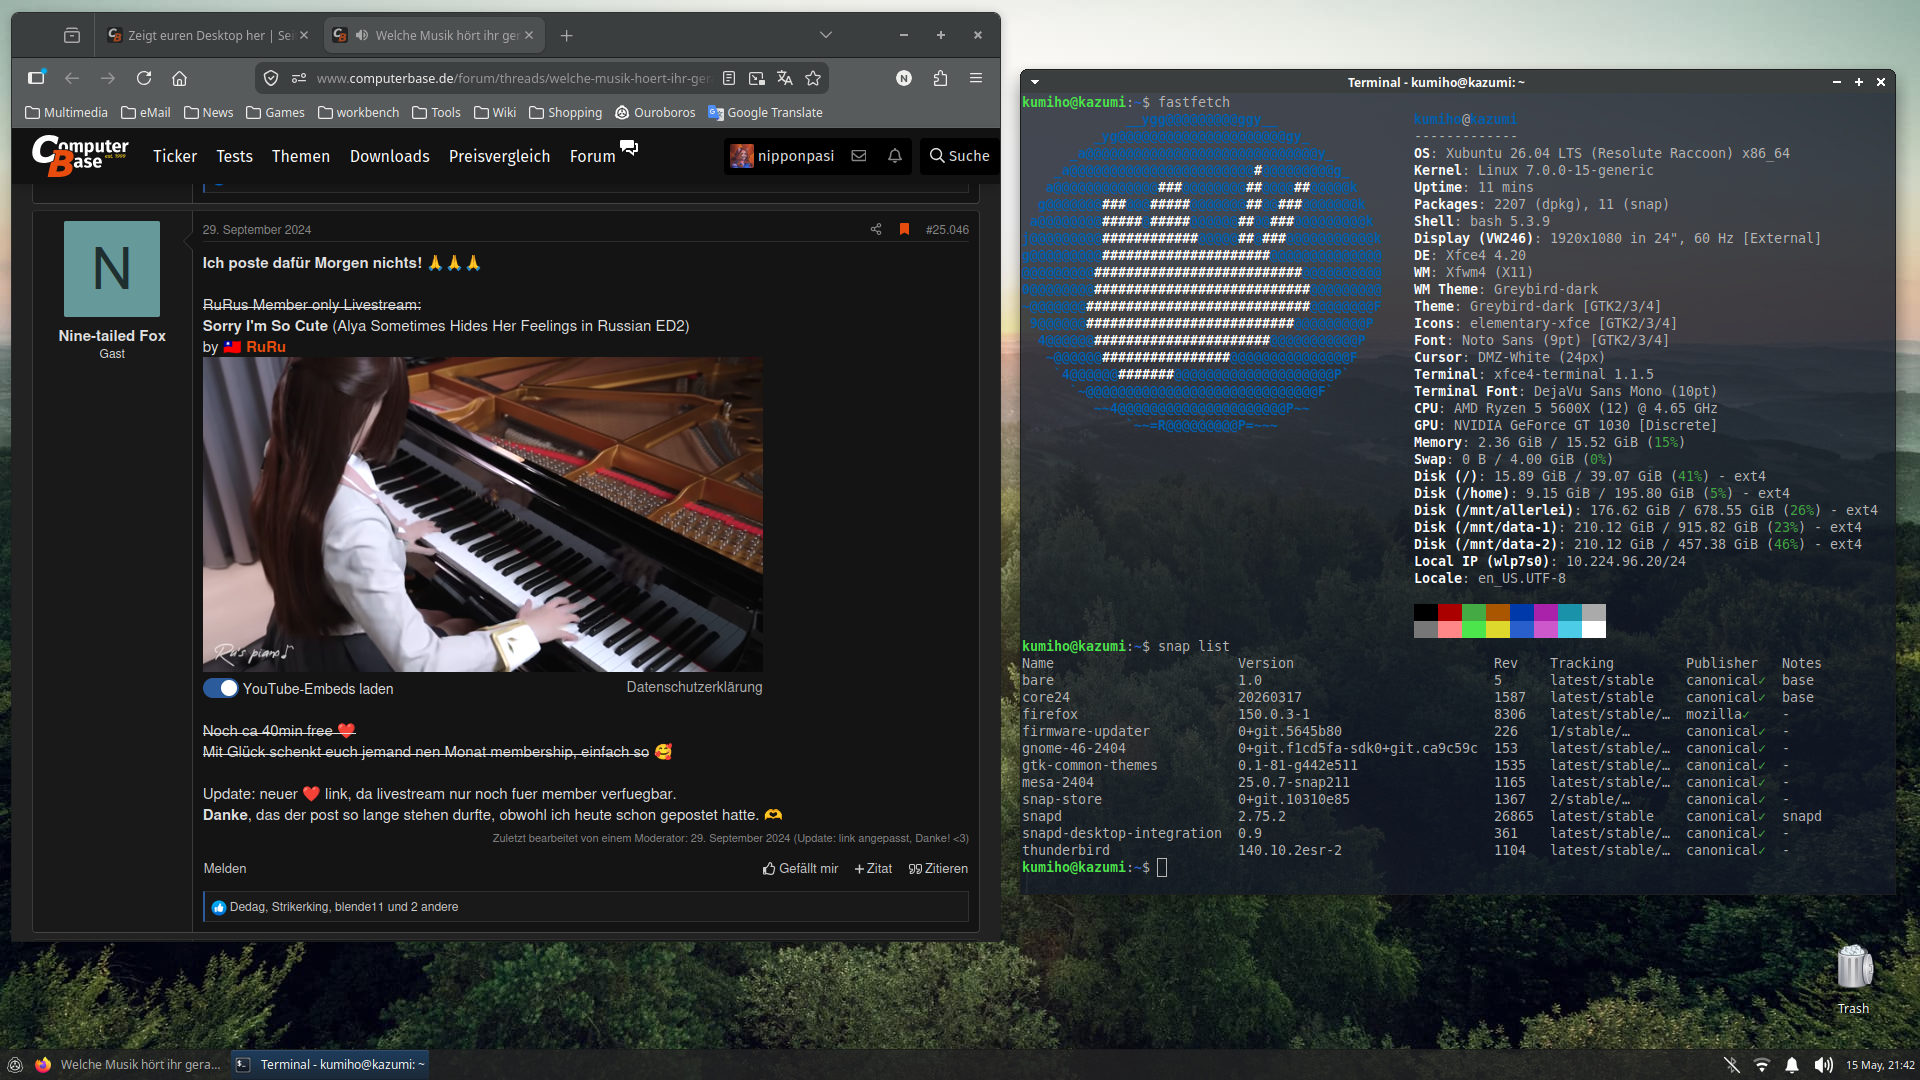Open Firefox application hamburger menu
Viewport: 1920px width, 1080px height.
976,78
